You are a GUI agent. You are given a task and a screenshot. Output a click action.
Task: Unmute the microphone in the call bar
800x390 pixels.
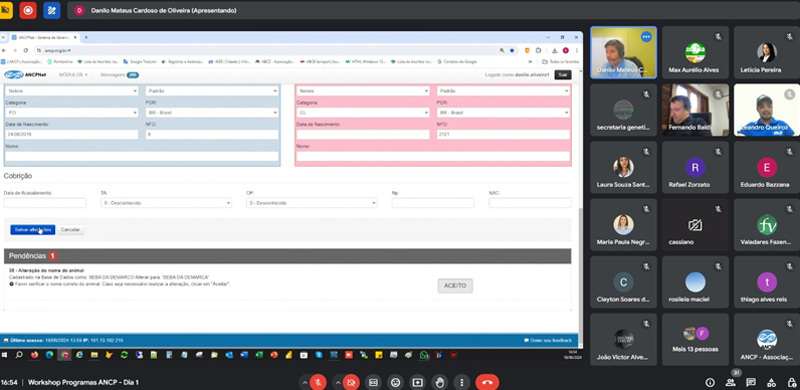pyautogui.click(x=318, y=382)
